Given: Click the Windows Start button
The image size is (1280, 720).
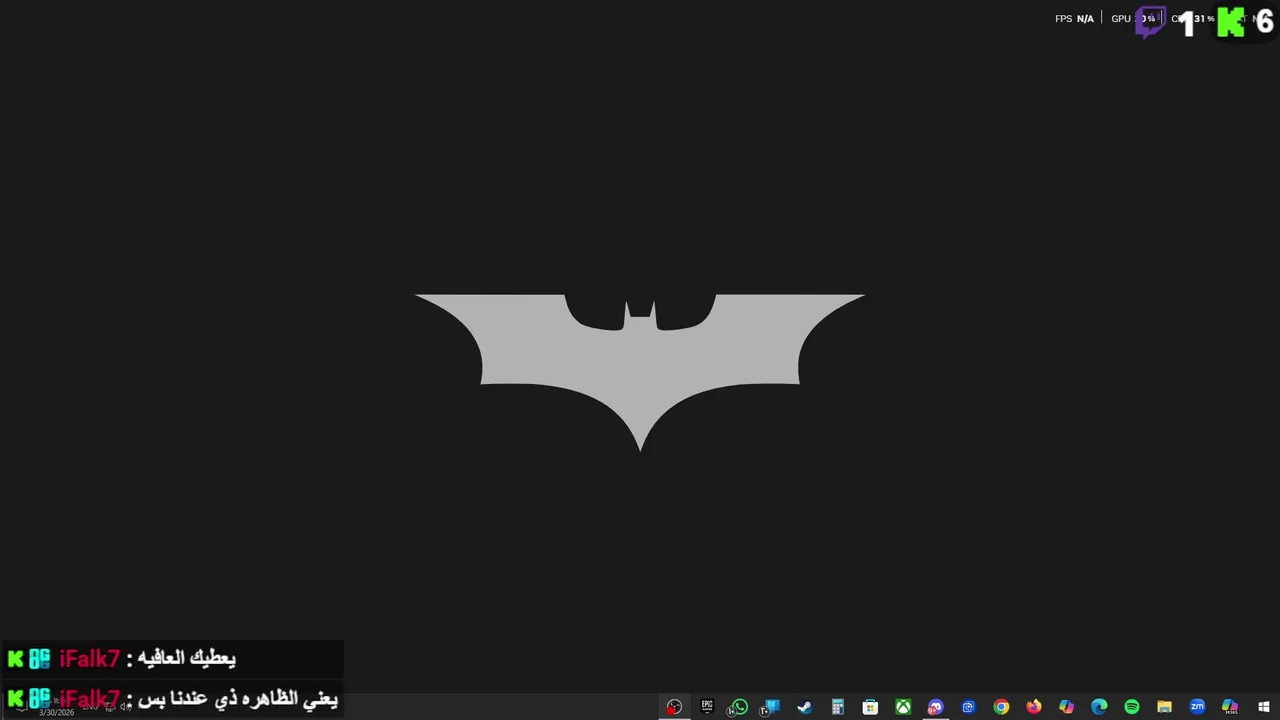Looking at the screenshot, I should 1264,707.
